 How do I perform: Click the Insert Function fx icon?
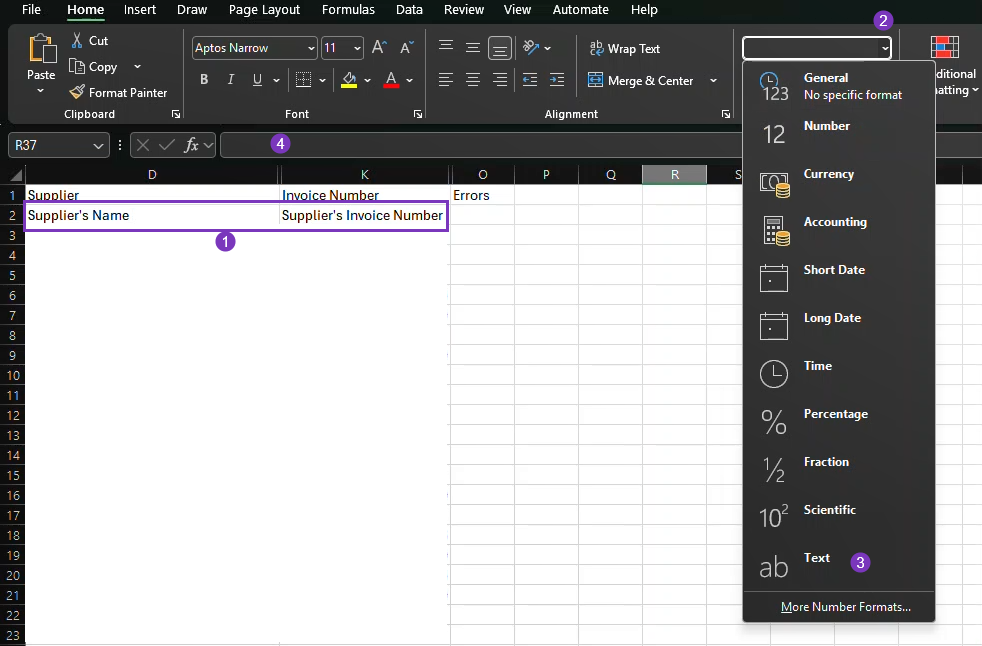[192, 145]
